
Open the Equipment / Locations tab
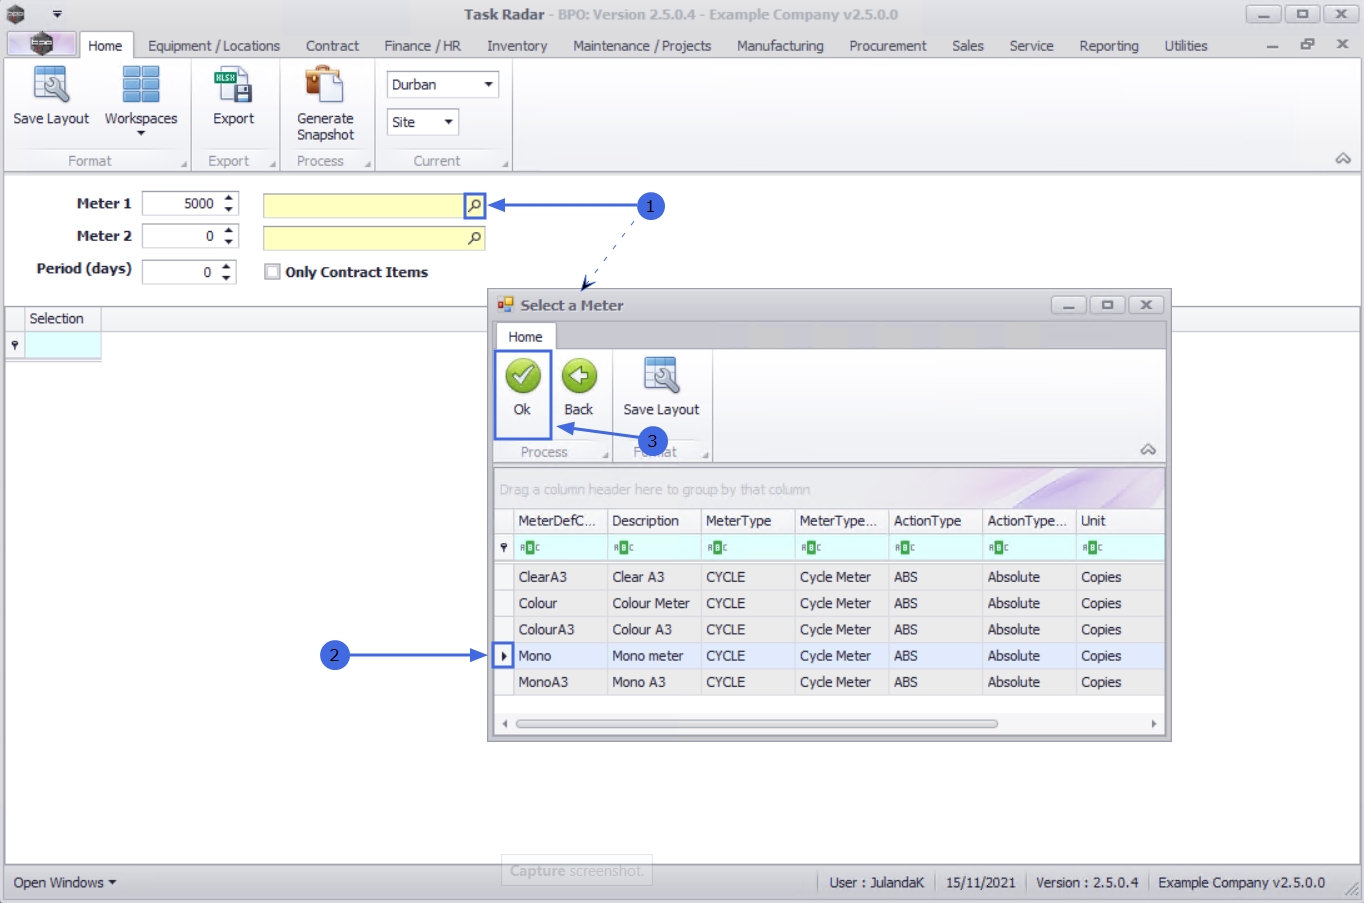(x=214, y=46)
